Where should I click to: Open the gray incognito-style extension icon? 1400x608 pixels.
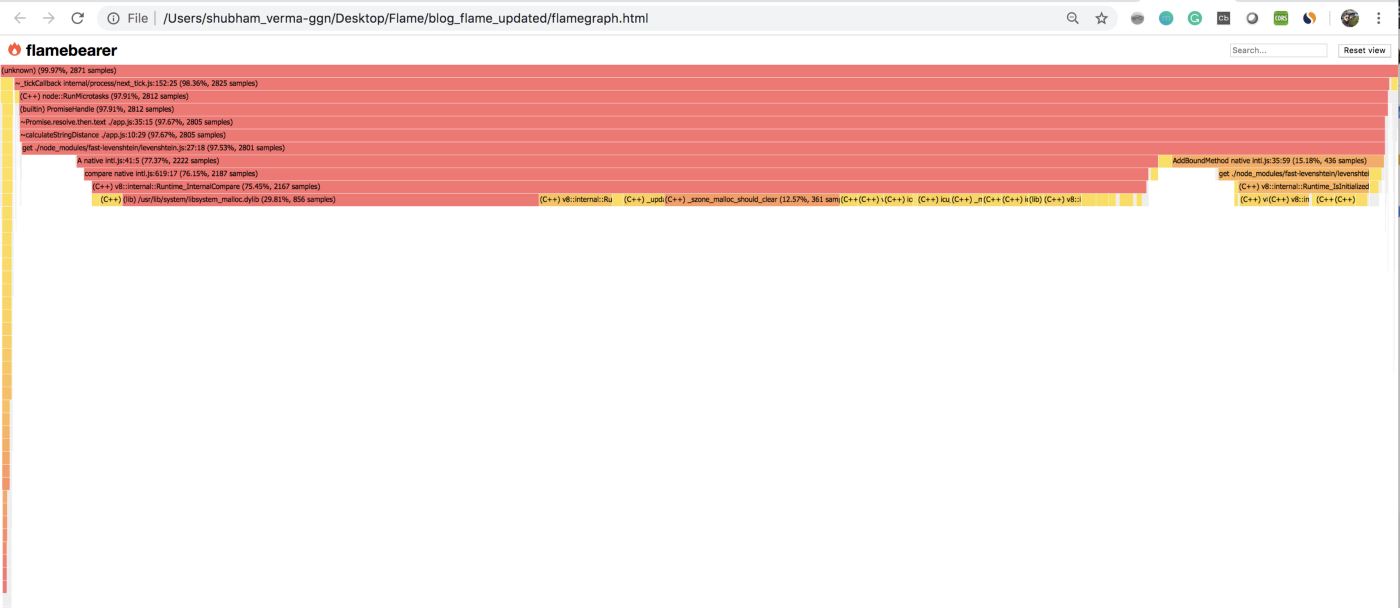point(1137,18)
